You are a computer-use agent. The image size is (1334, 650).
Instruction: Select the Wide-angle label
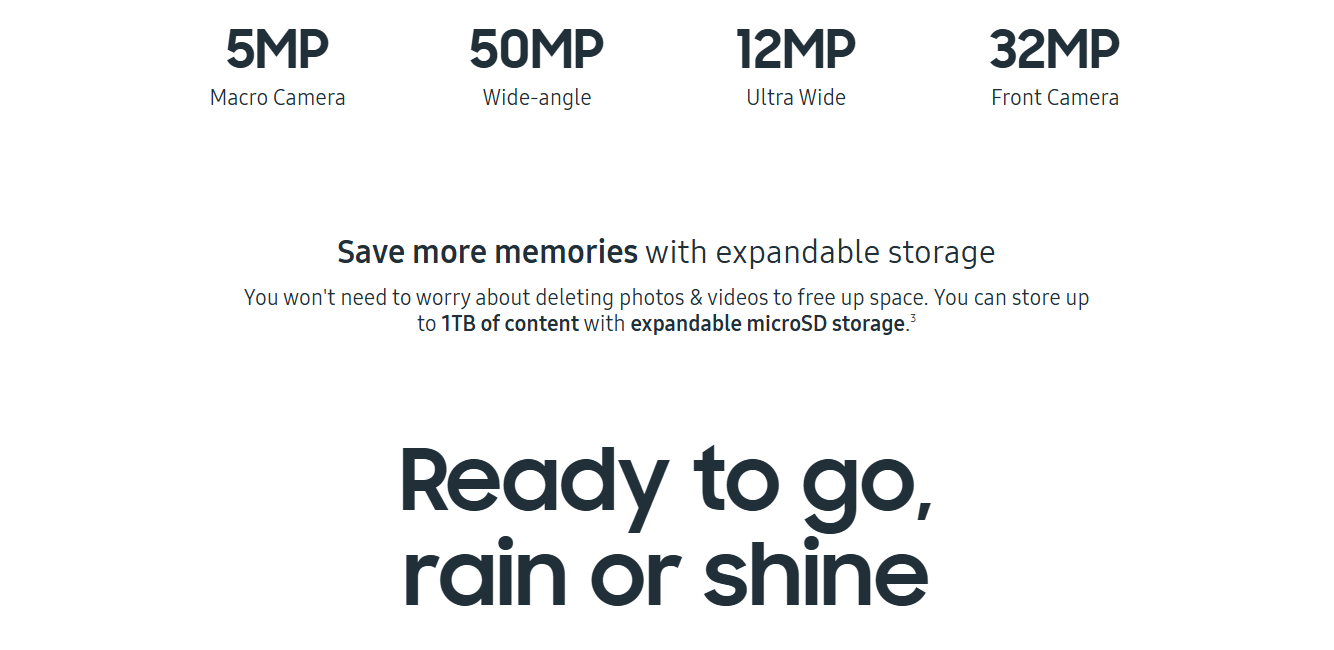click(537, 98)
